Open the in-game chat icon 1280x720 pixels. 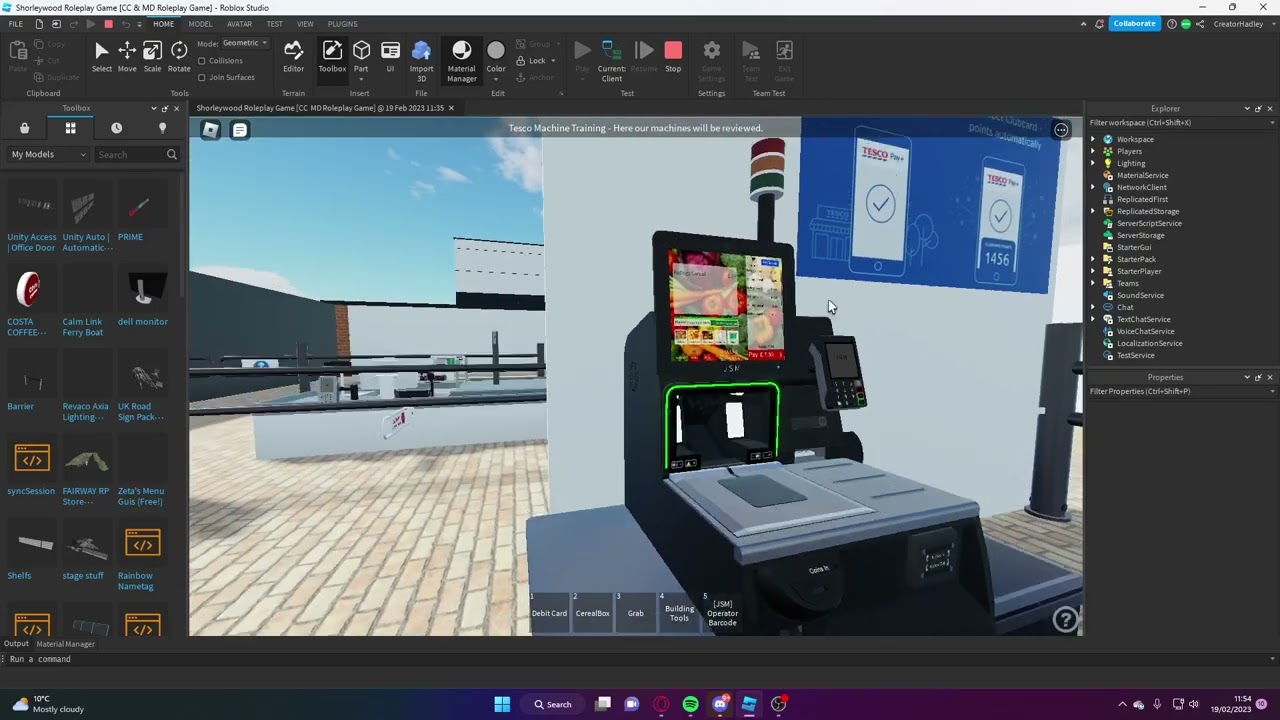(x=240, y=129)
